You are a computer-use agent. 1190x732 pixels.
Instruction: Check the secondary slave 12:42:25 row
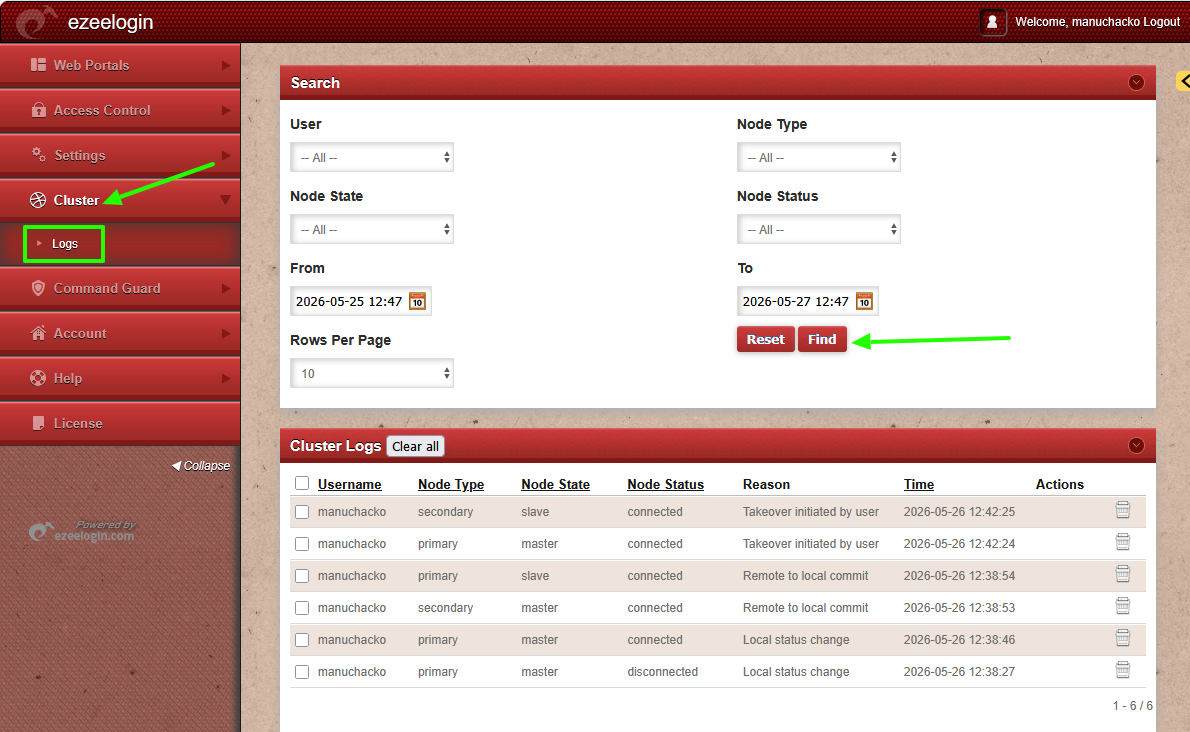pos(302,512)
